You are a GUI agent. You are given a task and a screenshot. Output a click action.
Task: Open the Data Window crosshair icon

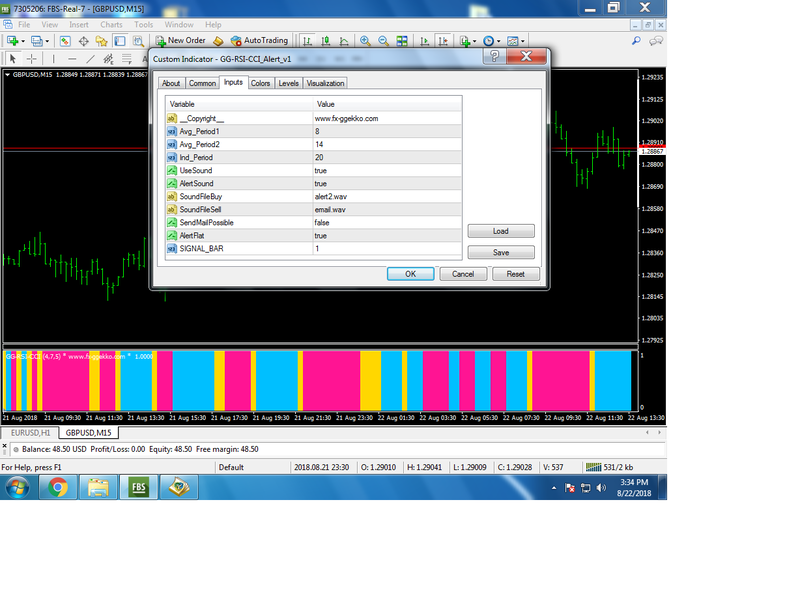point(84,41)
